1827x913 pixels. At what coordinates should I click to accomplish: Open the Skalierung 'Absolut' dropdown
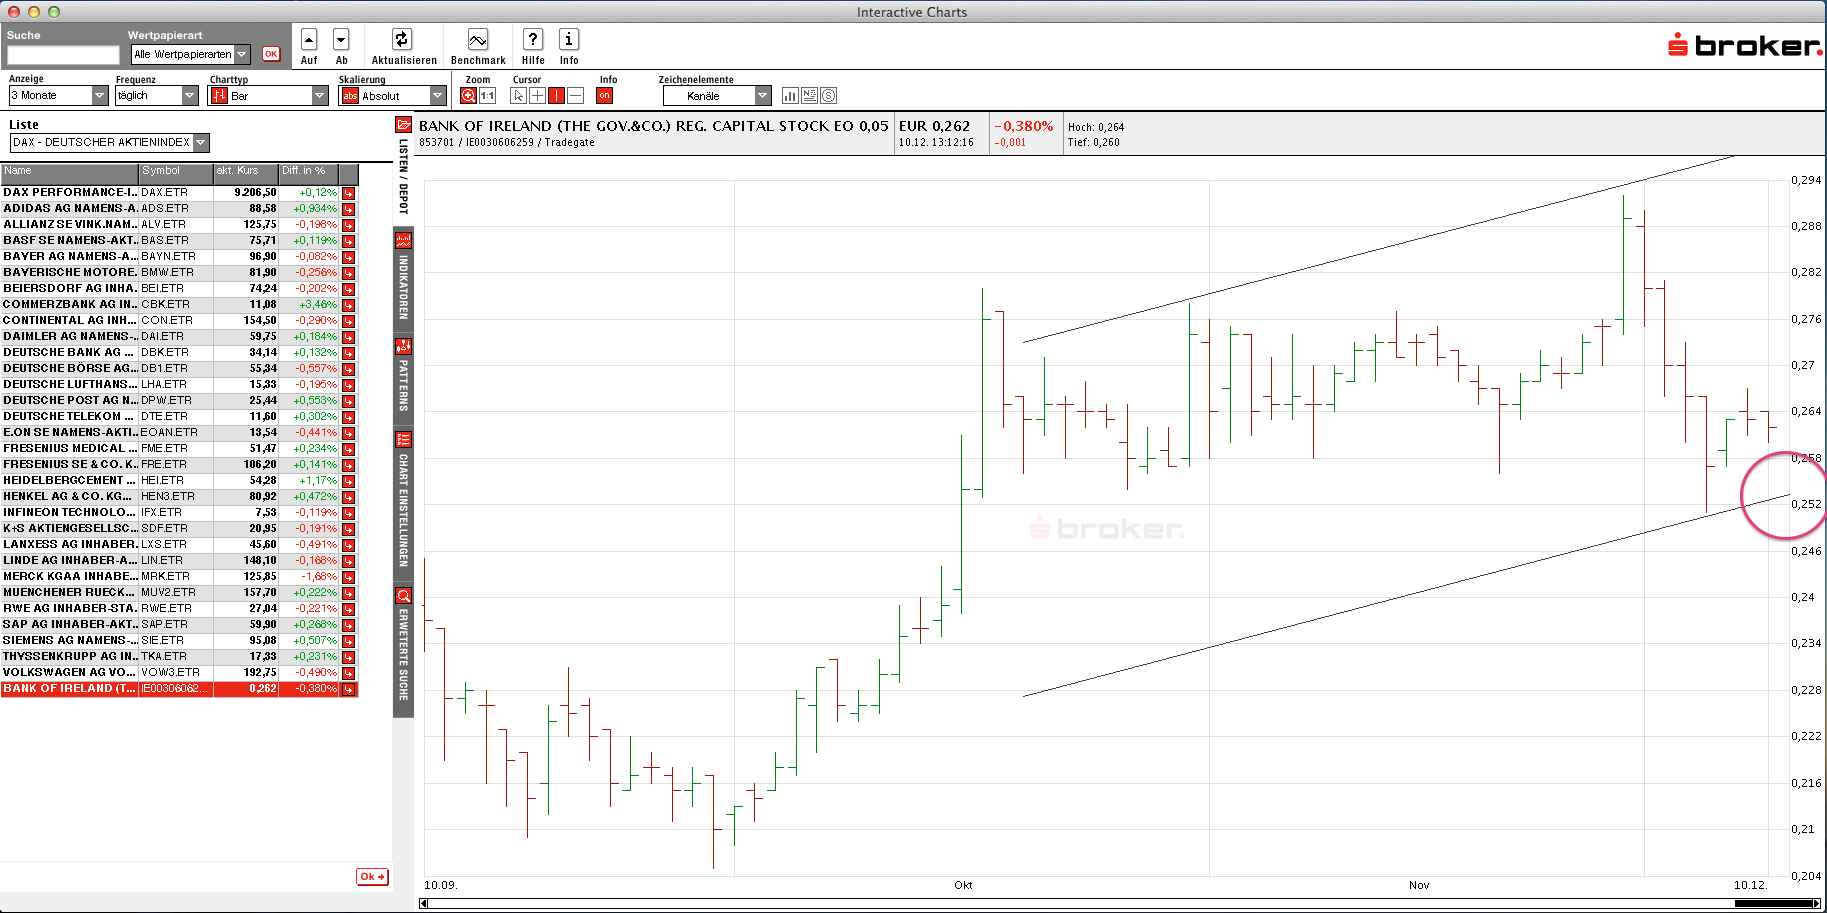[393, 96]
